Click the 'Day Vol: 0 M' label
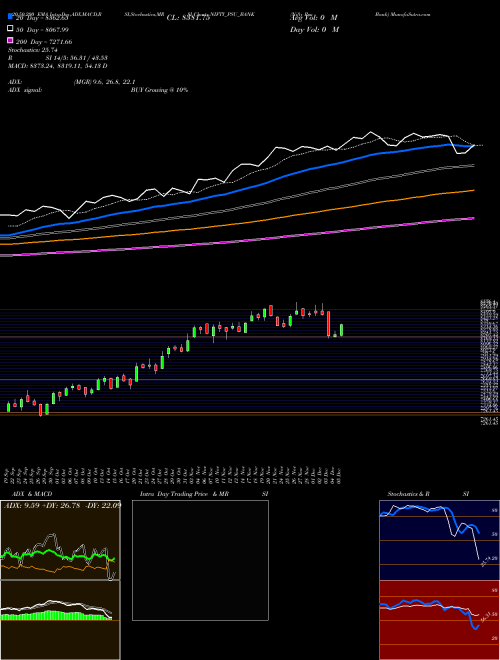This screenshot has height=660, width=500. pos(314,29)
